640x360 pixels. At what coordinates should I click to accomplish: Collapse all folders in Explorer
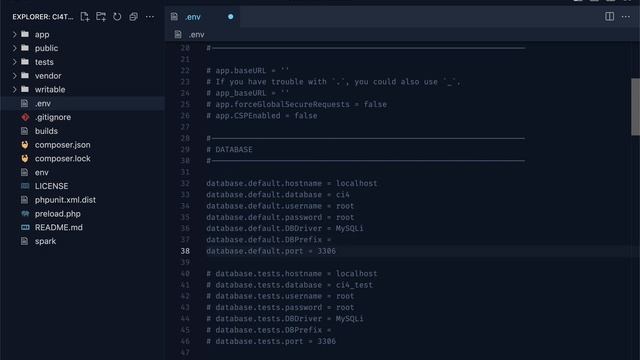click(x=133, y=17)
